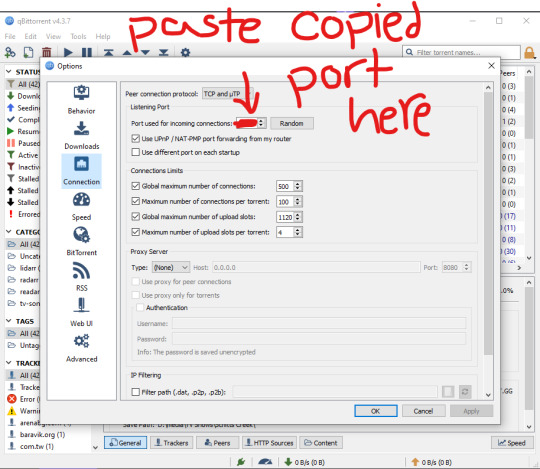Open the View menu
This screenshot has width=540, height=469.
pos(53,36)
